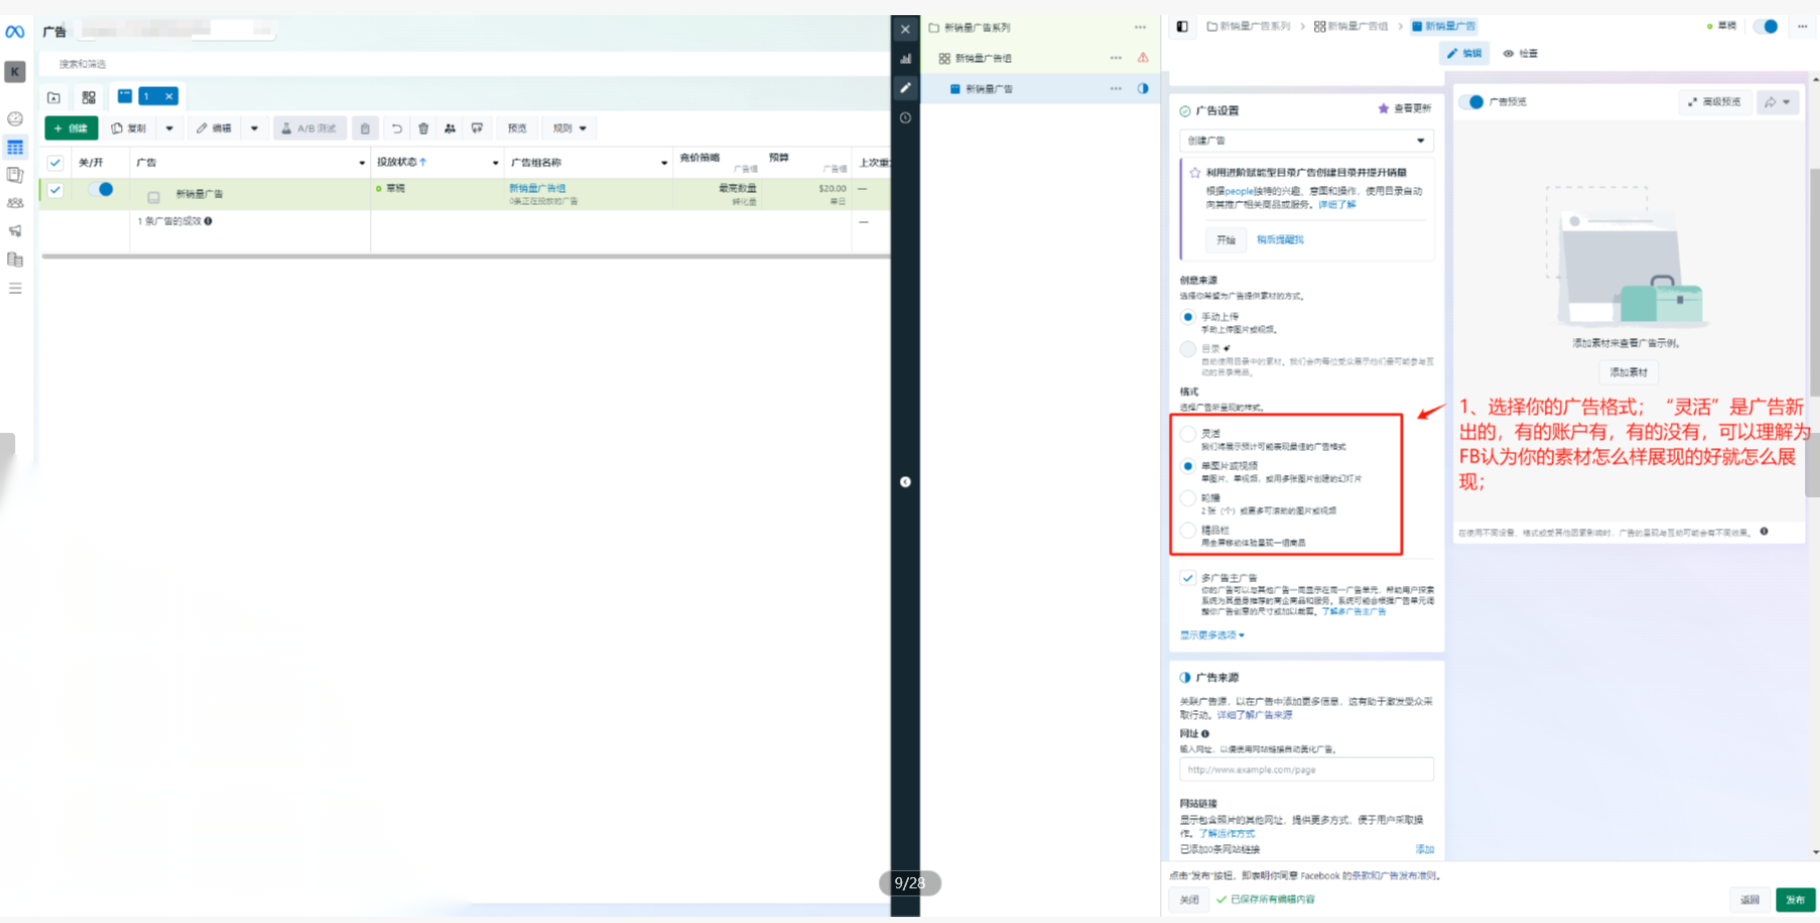
Task: Select the 目录 creative source radio button
Action: (1188, 349)
